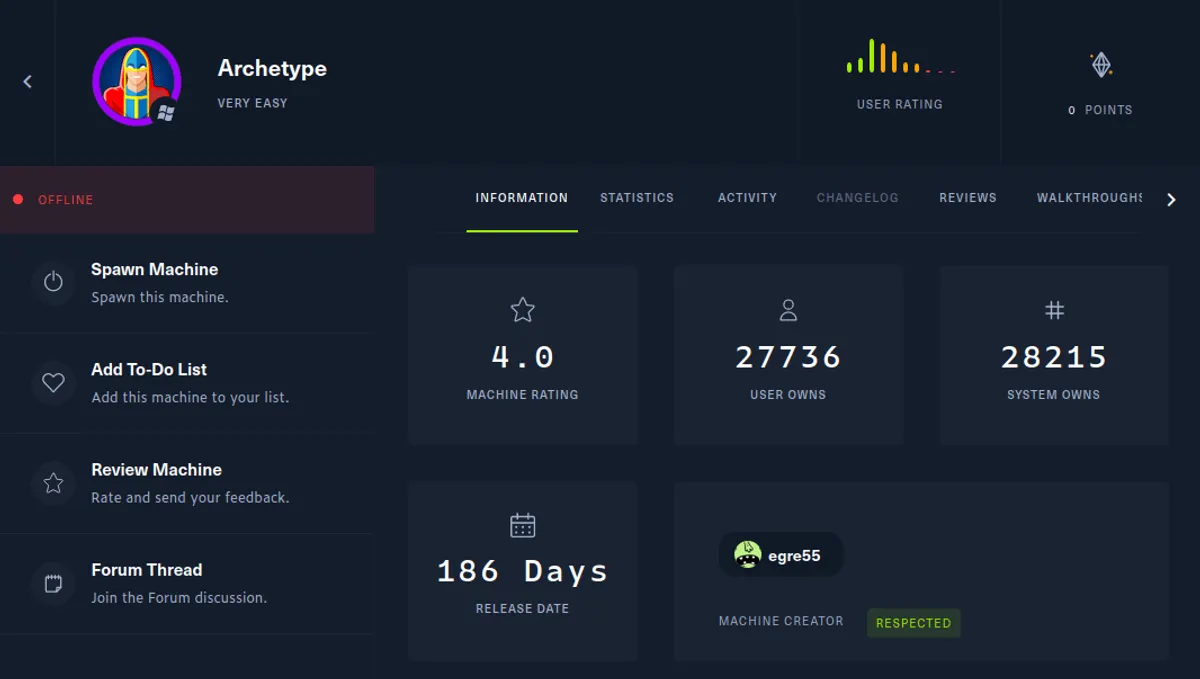
Task: Switch to the Statistics tab
Action: (637, 198)
